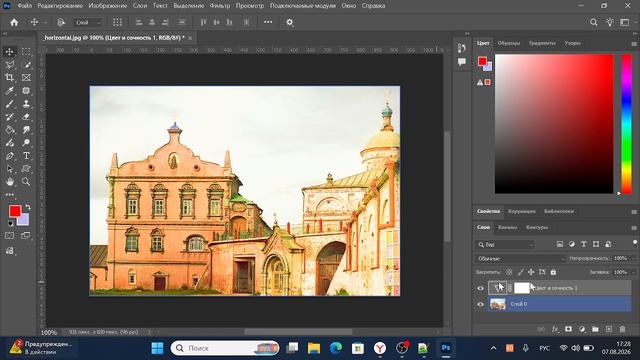Viewport: 640px width, 360px height.
Task: Open the Файл menu
Action: 24,6
